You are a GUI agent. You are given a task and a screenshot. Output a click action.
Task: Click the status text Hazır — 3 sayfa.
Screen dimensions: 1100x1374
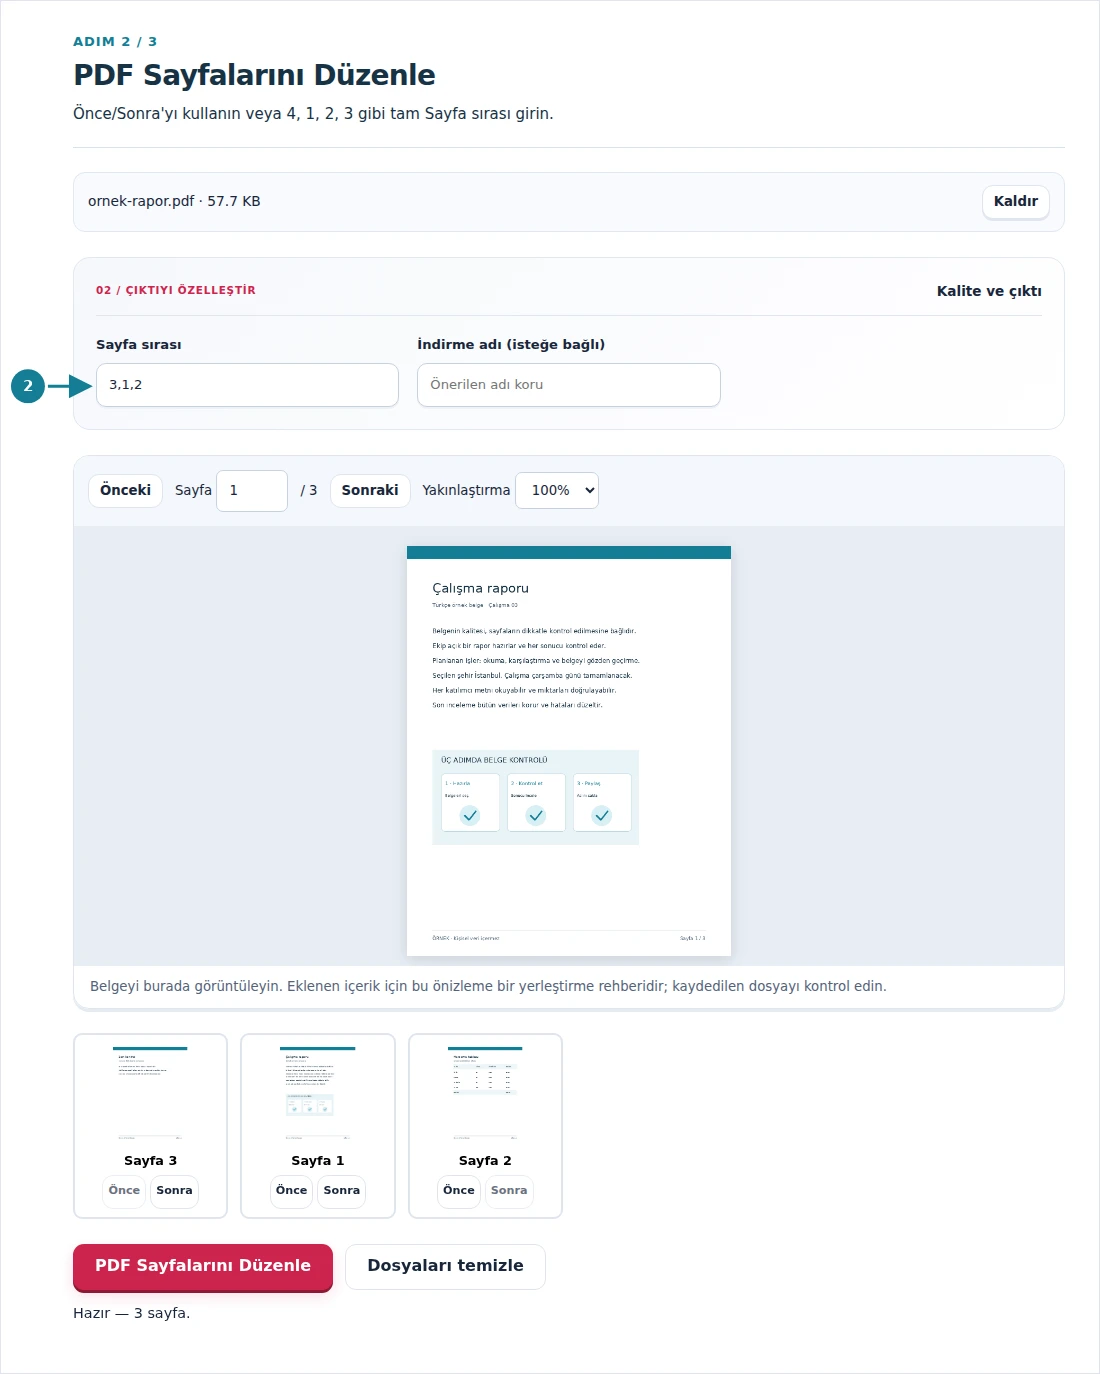point(131,1313)
